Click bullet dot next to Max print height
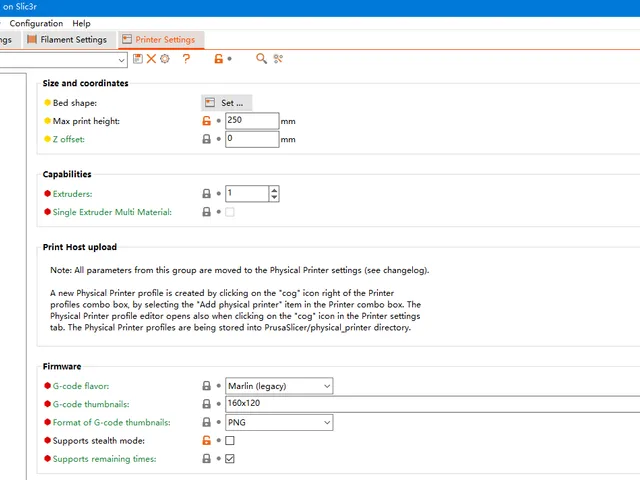Image resolution: width=640 pixels, height=480 pixels. [219, 121]
